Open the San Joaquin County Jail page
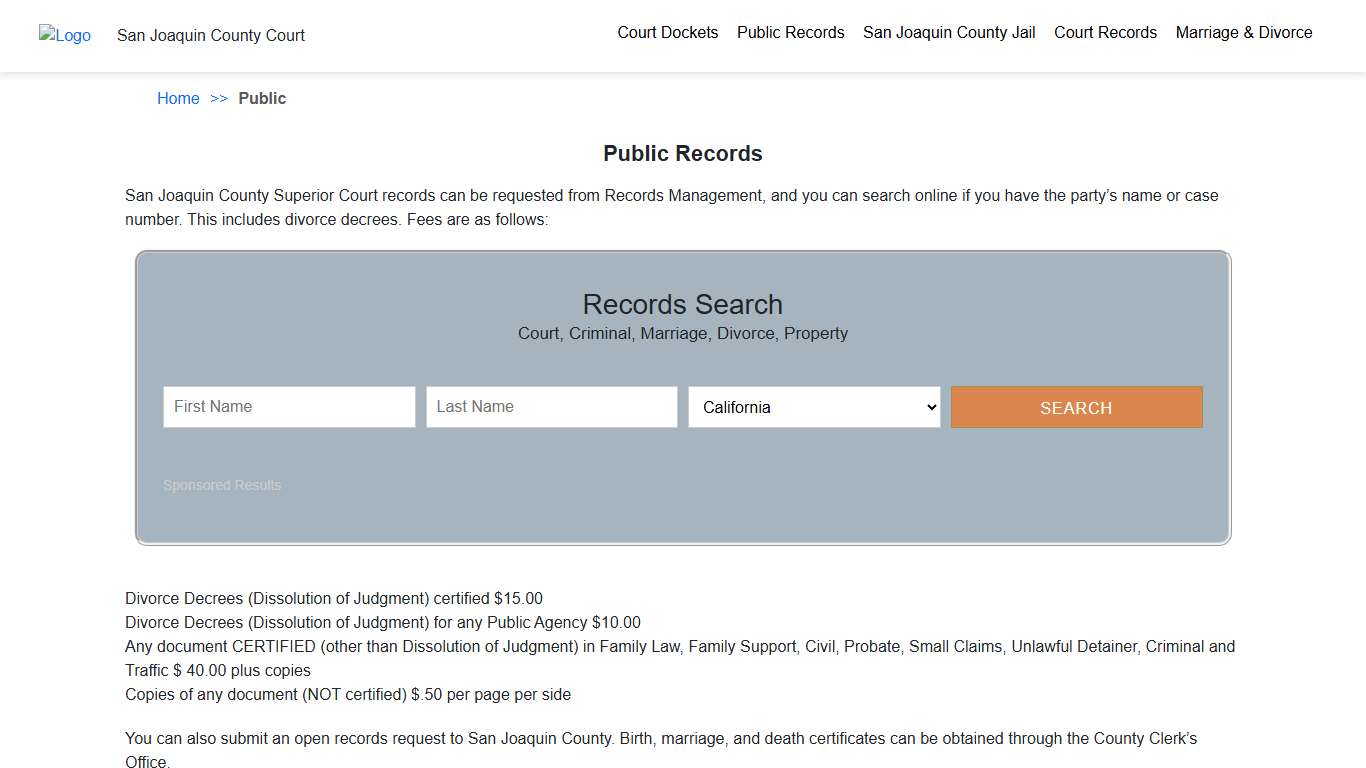1366x768 pixels. click(948, 32)
